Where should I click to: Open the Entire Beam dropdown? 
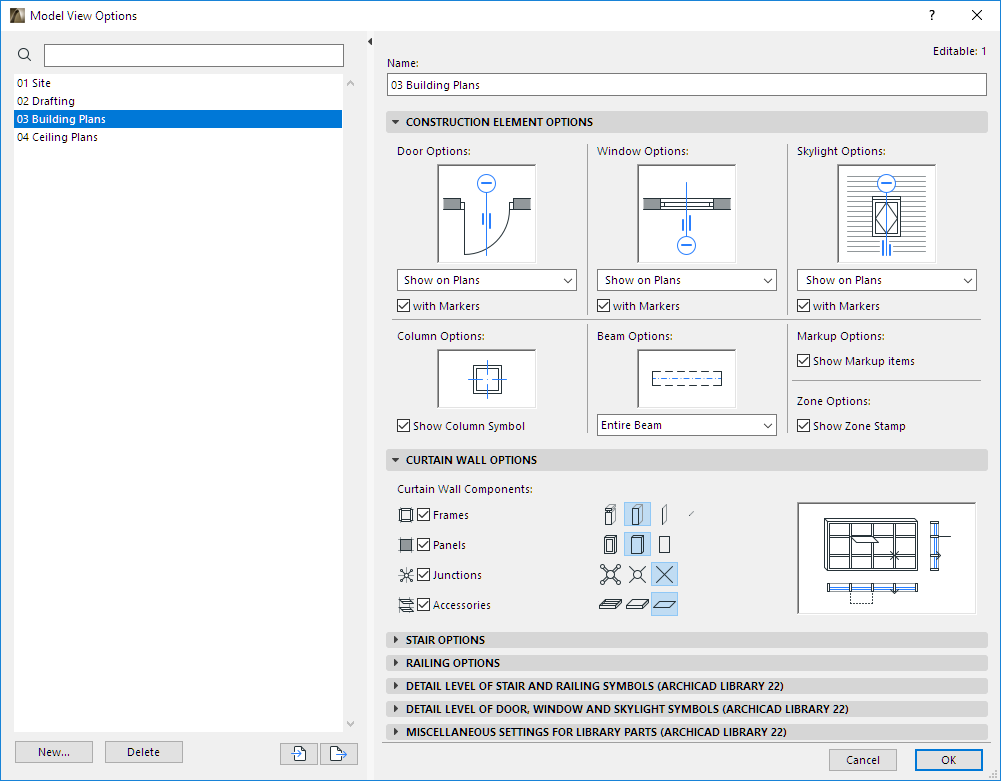686,425
